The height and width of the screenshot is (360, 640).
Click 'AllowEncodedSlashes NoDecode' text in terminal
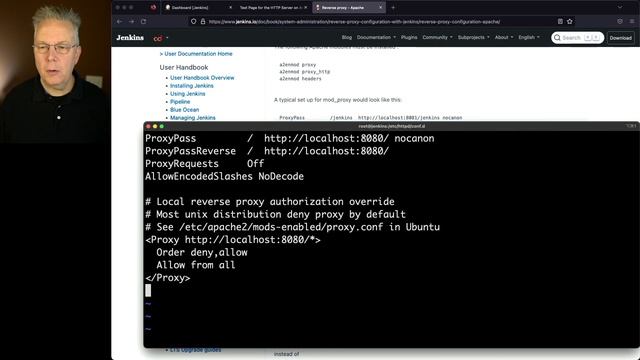click(x=224, y=176)
